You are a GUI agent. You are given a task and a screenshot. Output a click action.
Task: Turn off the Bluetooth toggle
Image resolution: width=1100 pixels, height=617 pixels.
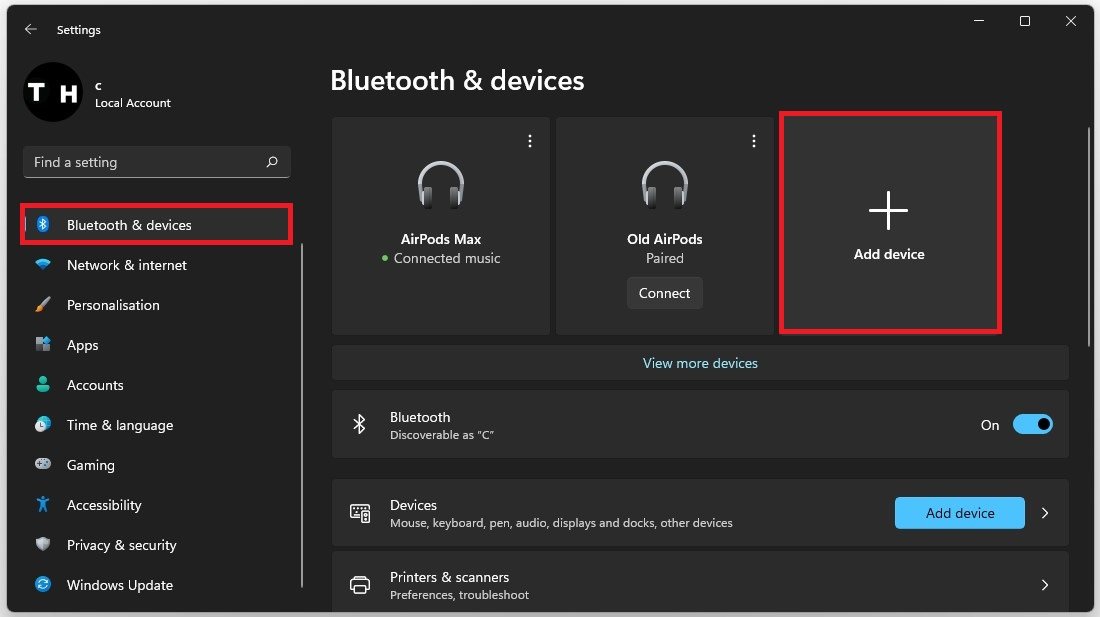pyautogui.click(x=1033, y=424)
